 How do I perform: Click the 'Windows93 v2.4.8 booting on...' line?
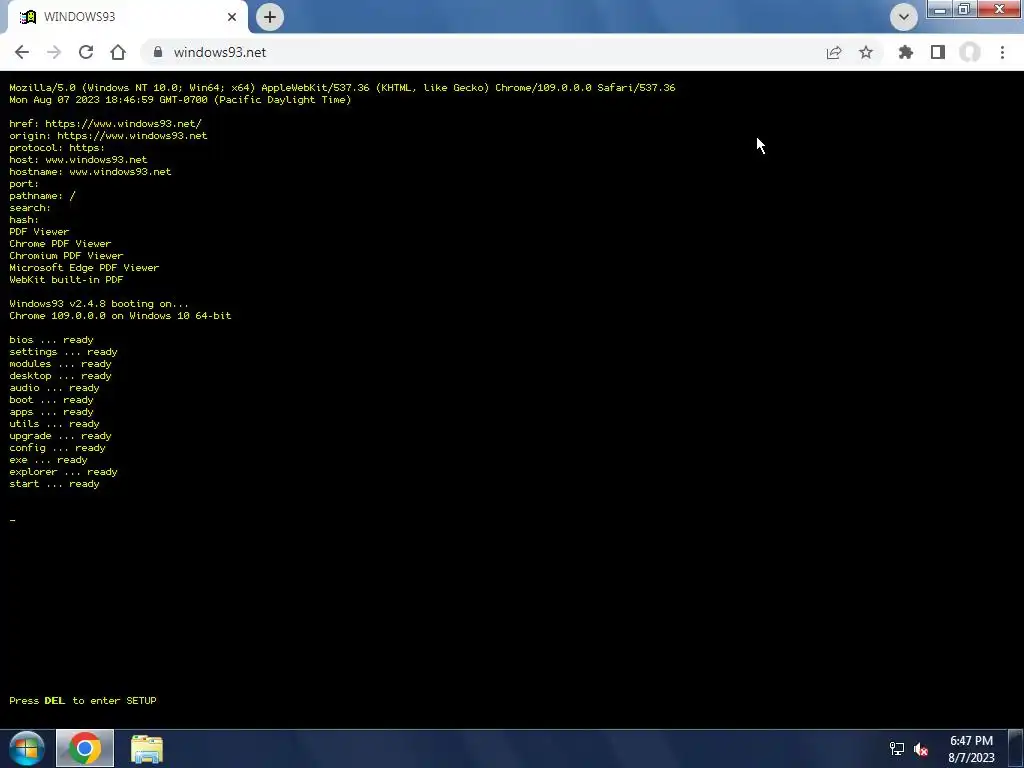pos(99,304)
